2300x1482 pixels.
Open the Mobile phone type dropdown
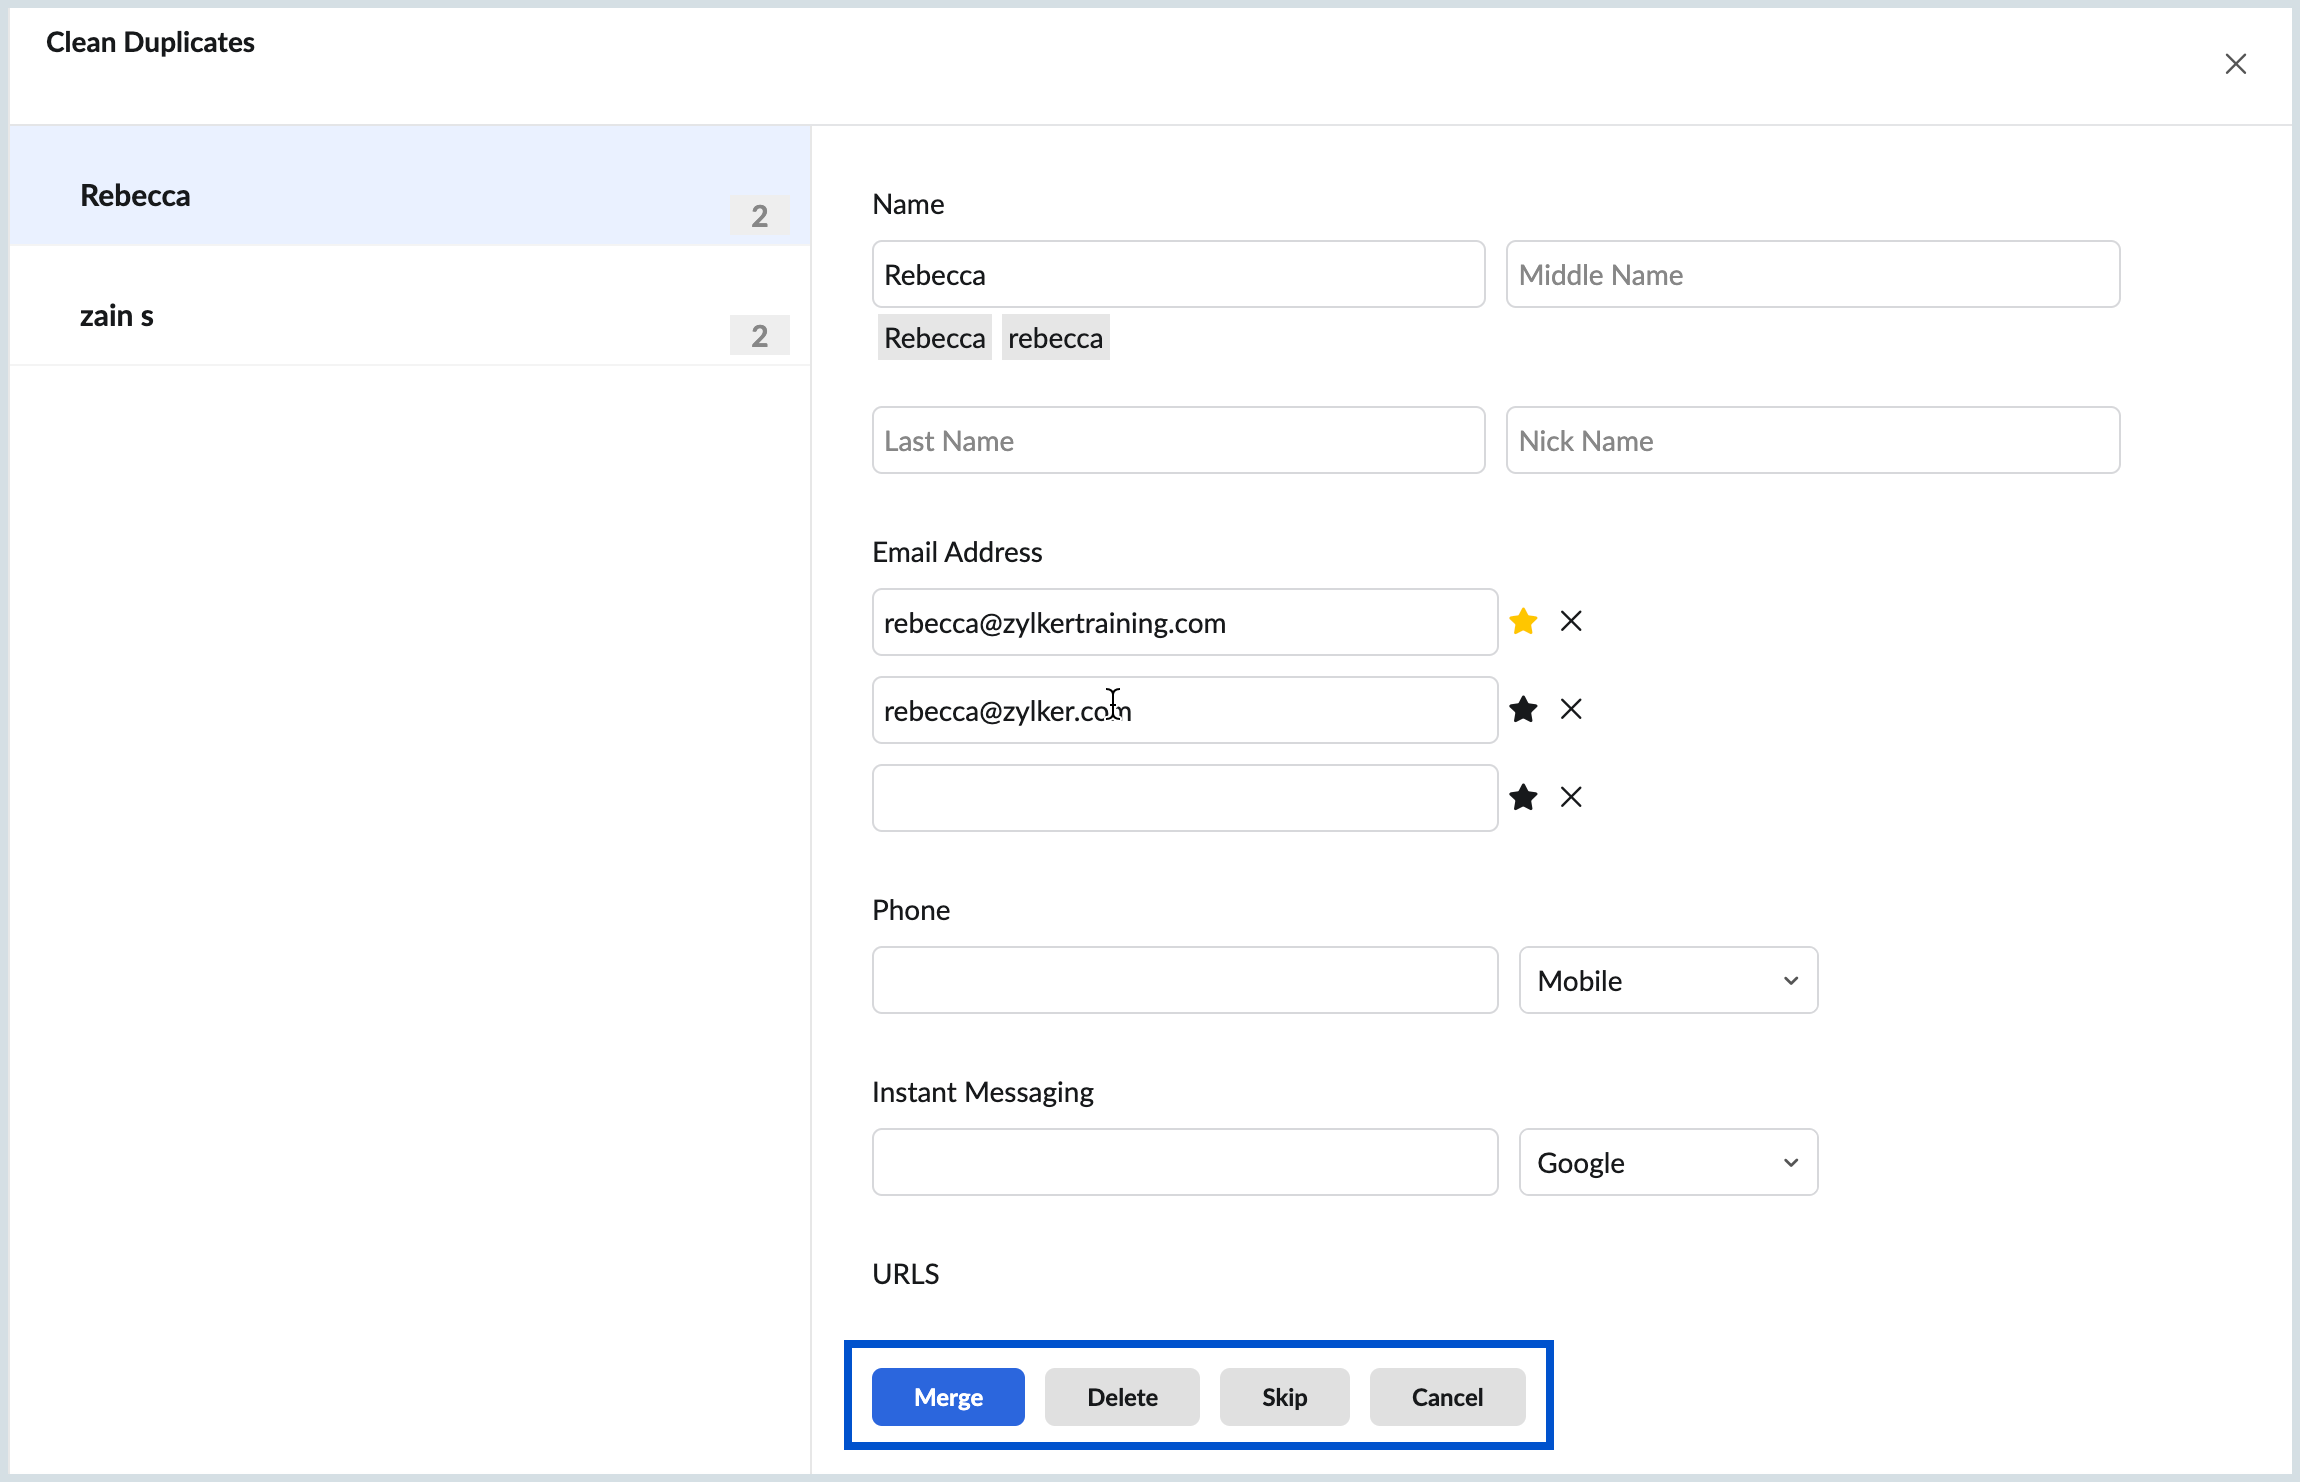[1667, 980]
